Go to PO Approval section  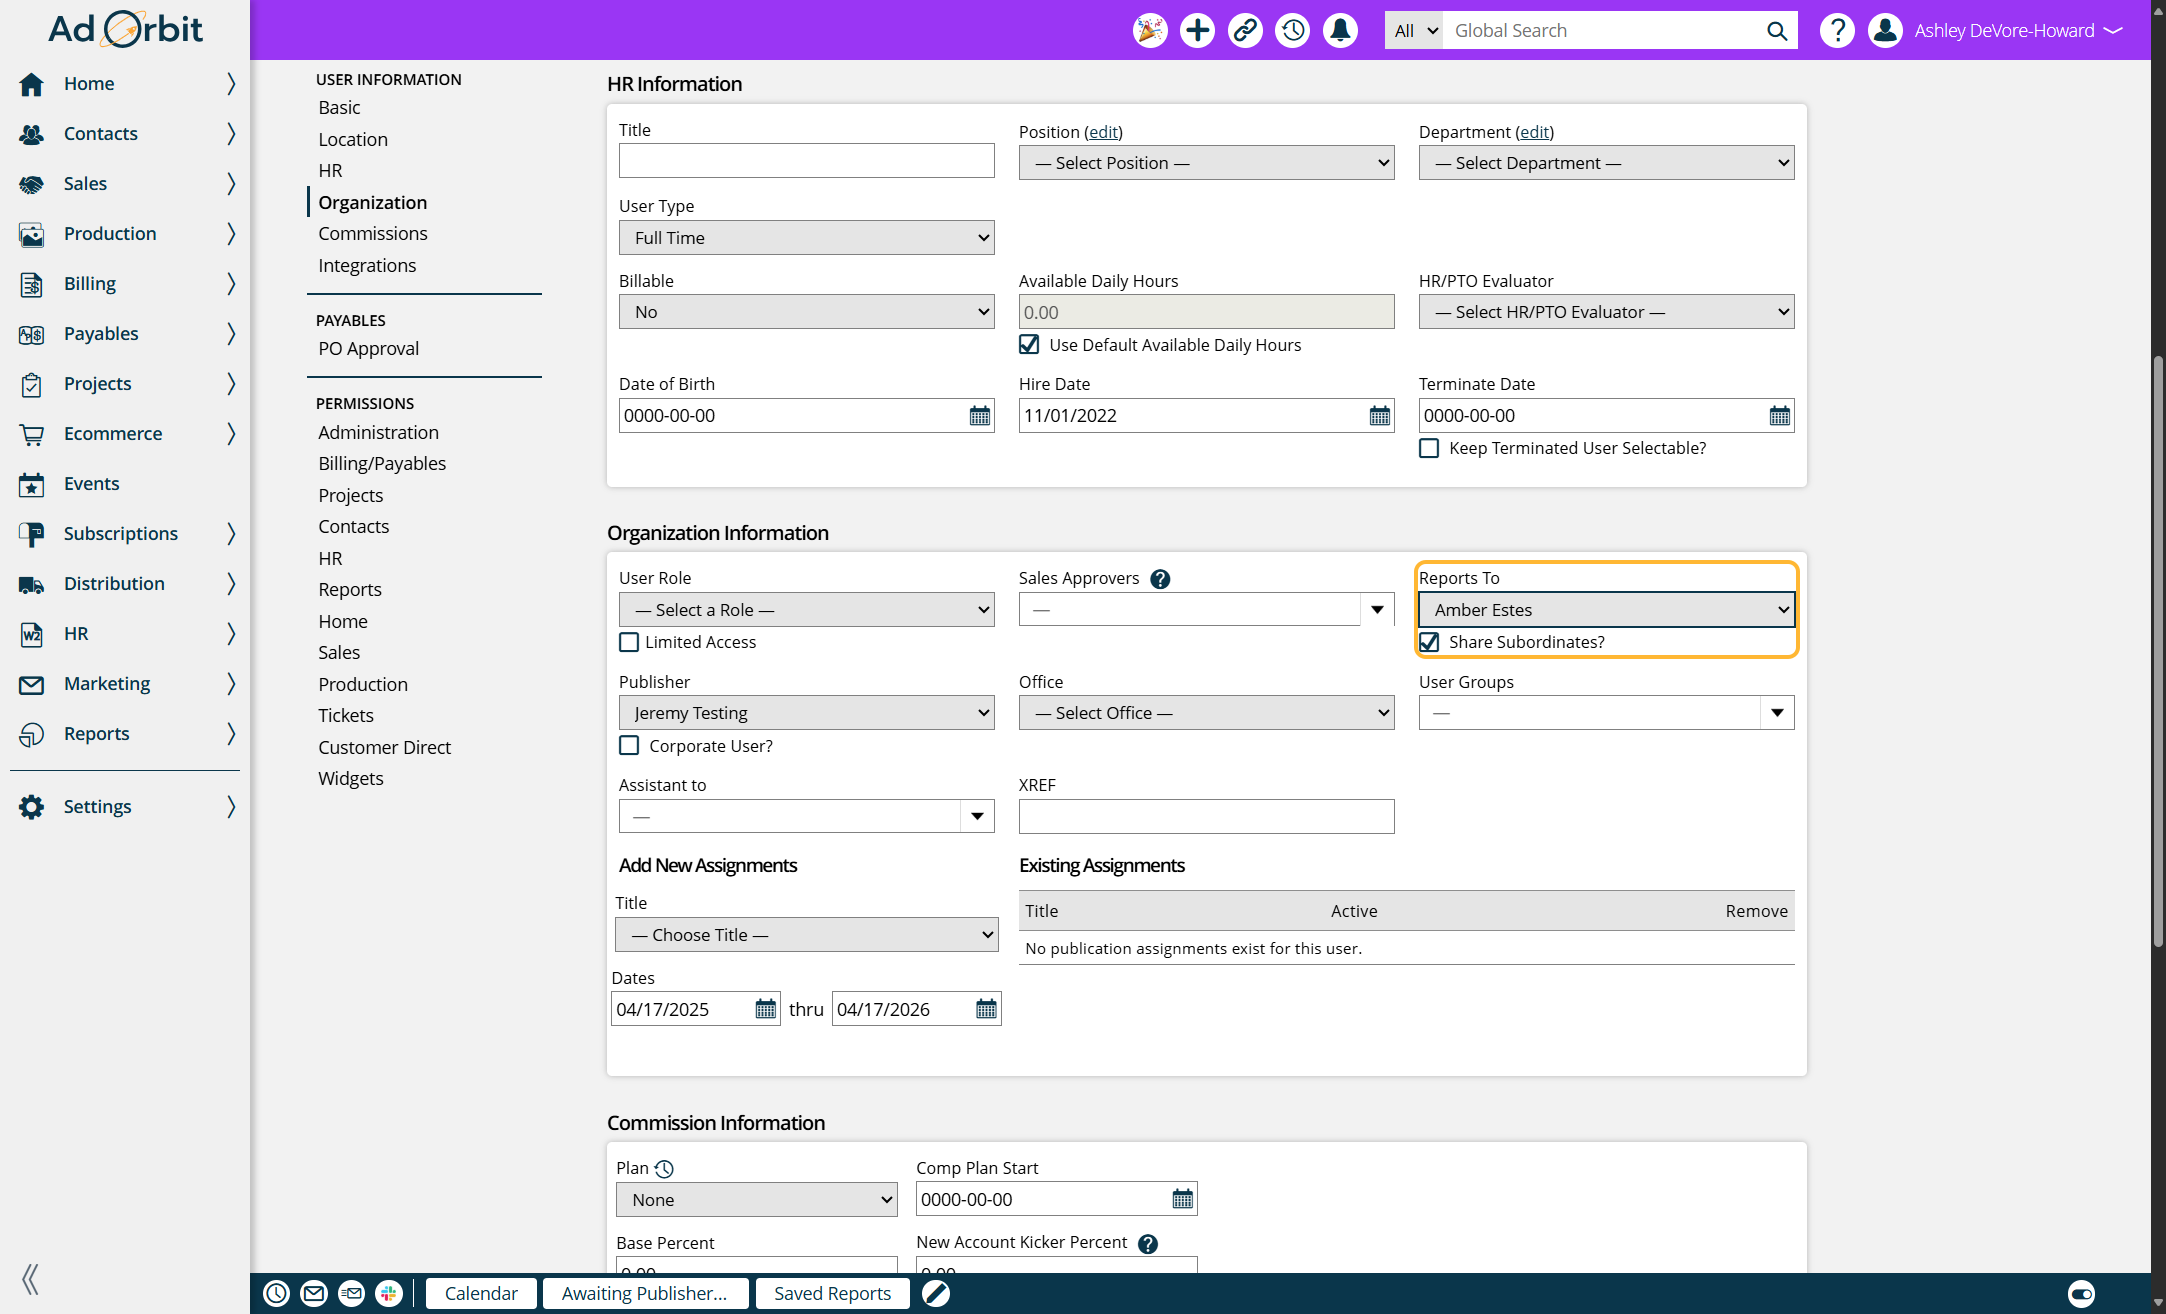point(369,349)
